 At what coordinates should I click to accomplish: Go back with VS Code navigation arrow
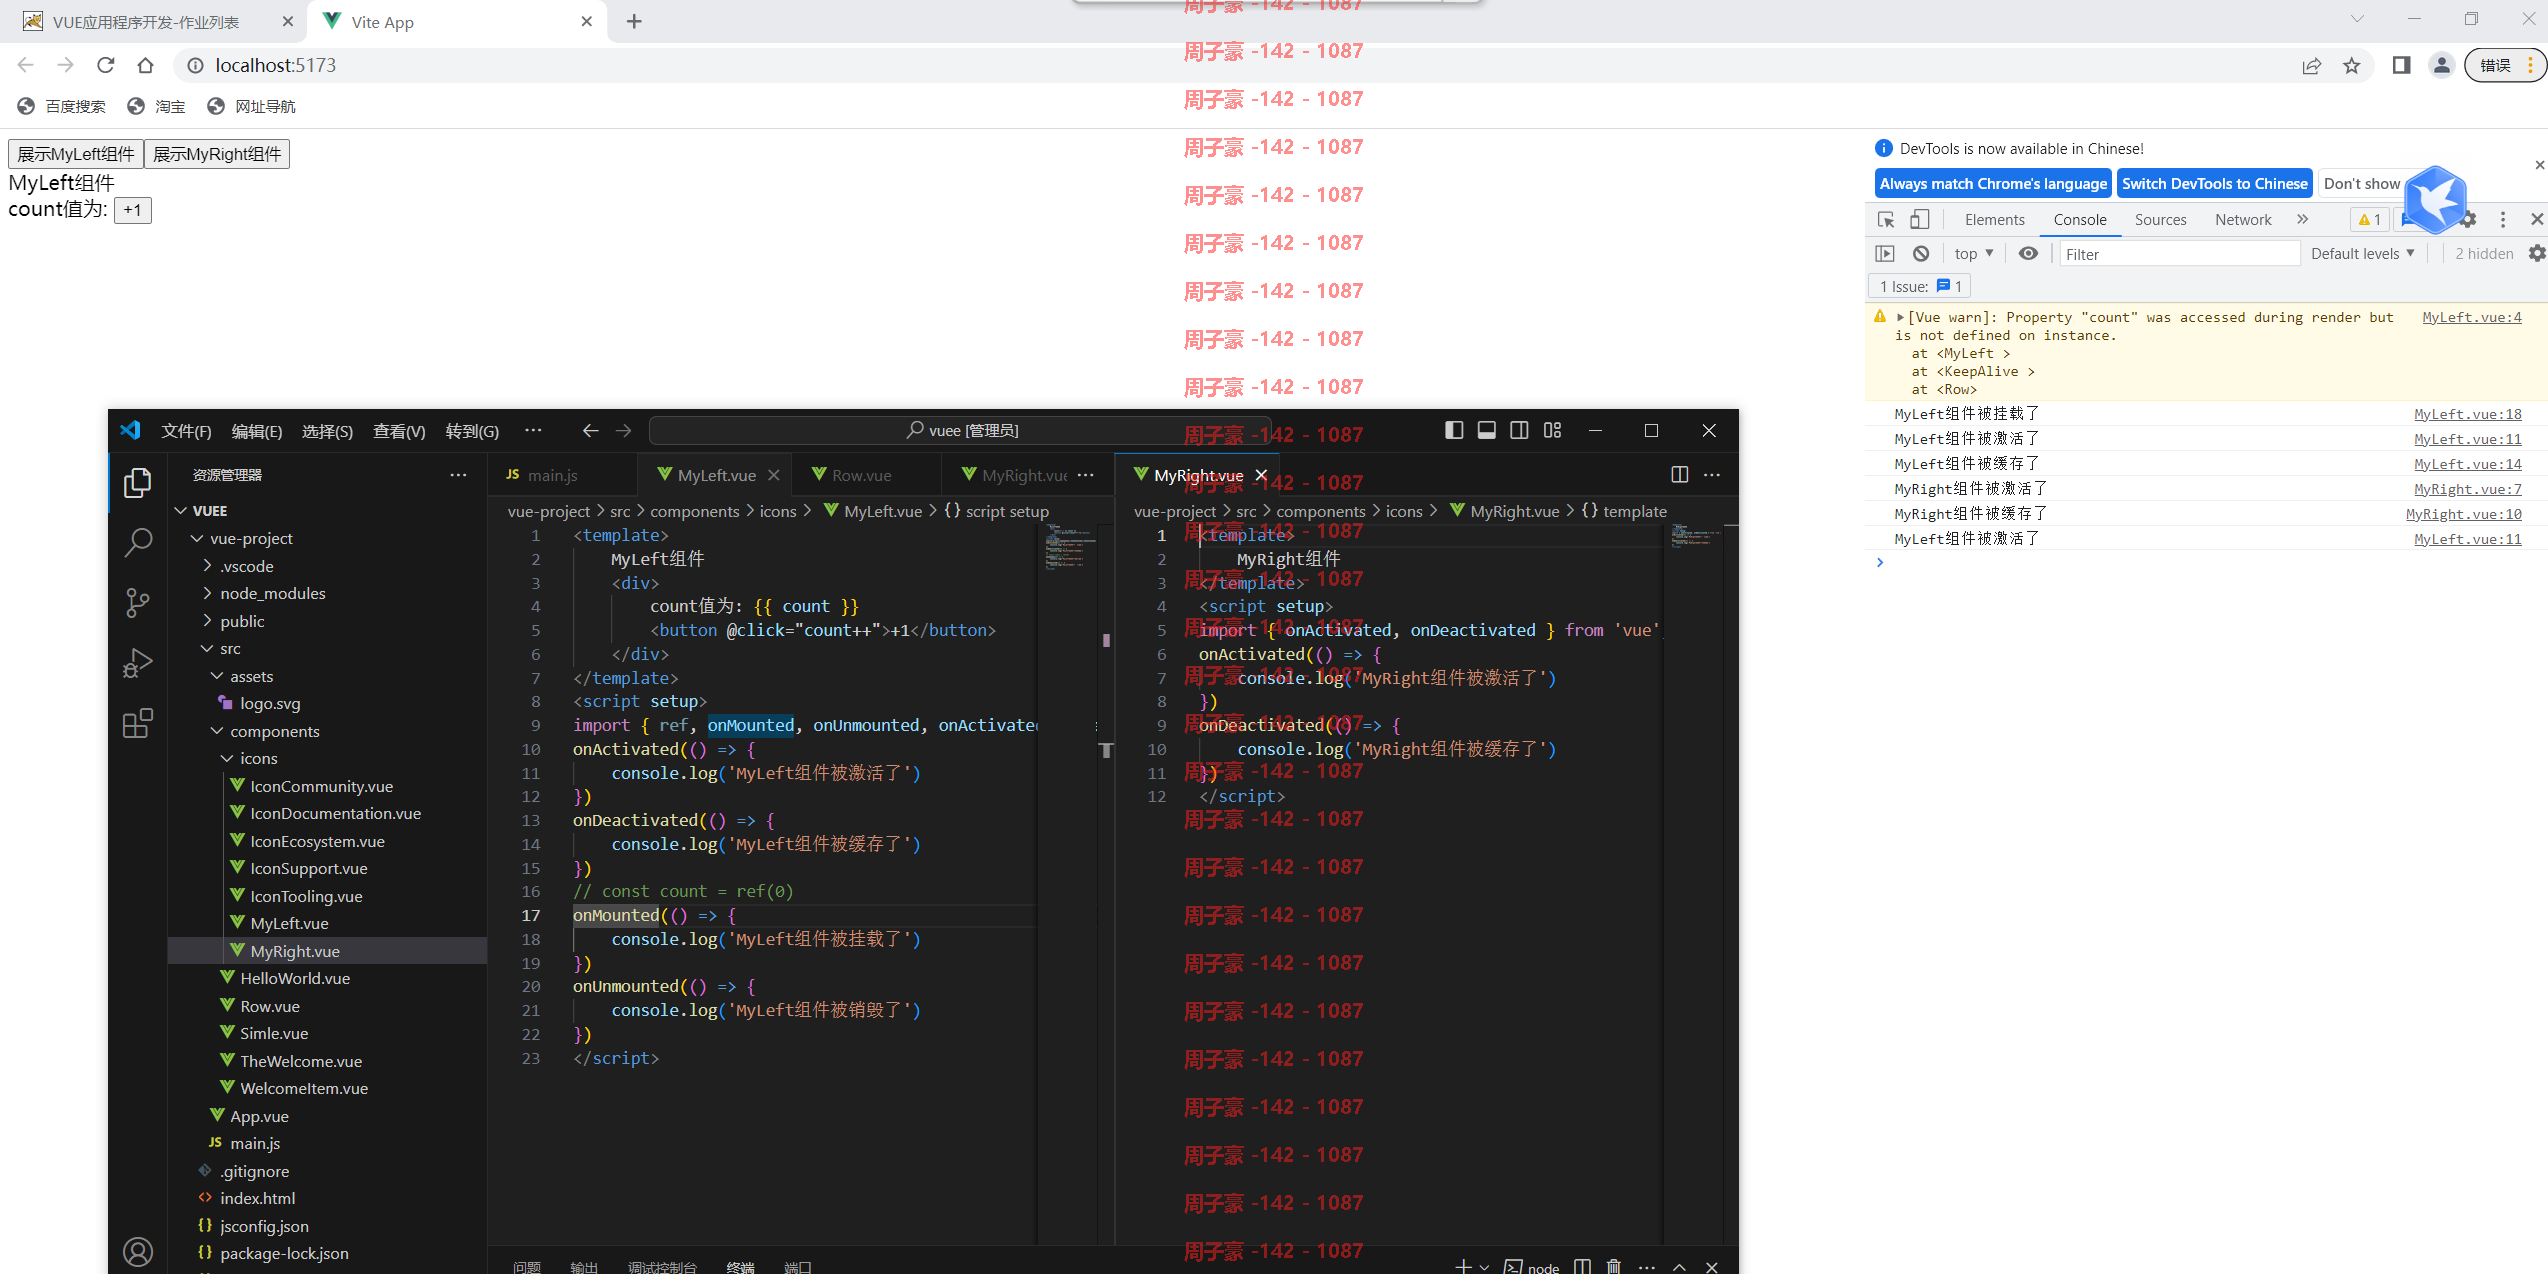point(590,430)
